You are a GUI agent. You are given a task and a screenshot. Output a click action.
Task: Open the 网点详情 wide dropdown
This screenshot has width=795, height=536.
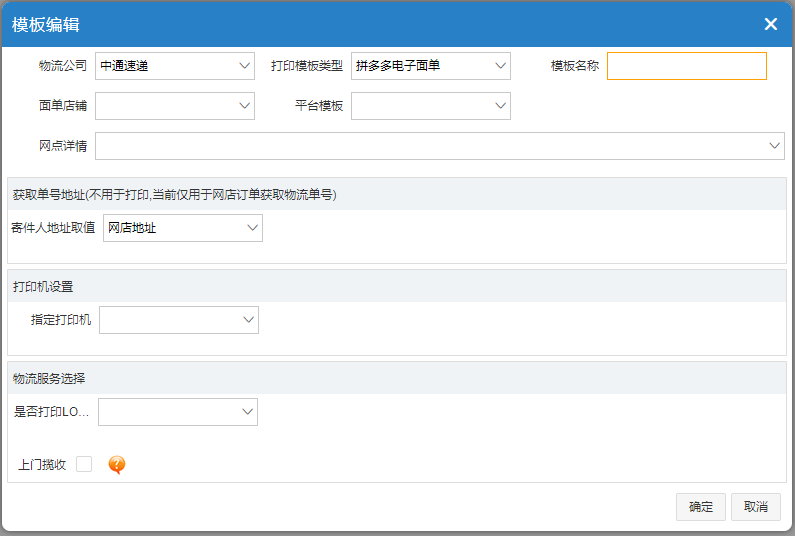(x=440, y=146)
